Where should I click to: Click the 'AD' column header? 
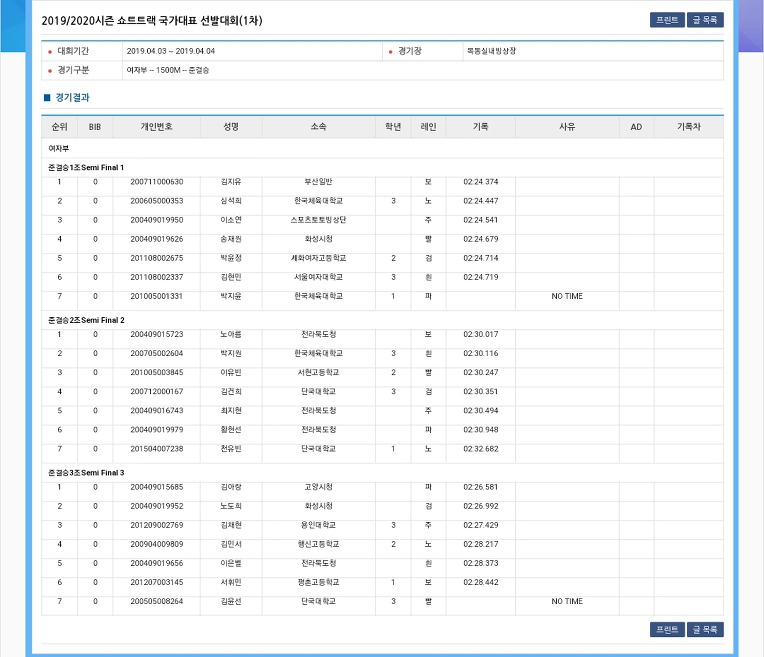636,127
